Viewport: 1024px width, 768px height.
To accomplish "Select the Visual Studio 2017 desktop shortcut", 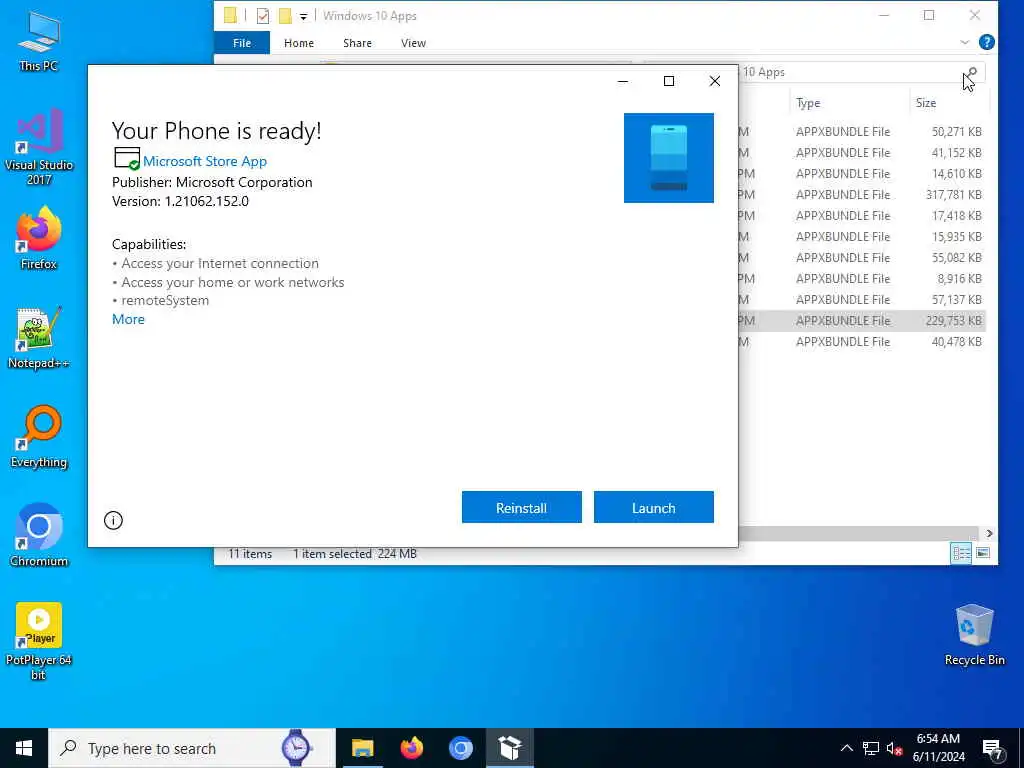I will pyautogui.click(x=39, y=147).
